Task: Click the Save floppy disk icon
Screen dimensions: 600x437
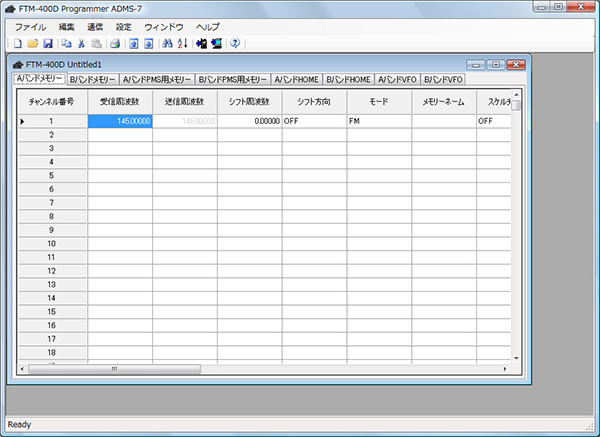Action: tap(47, 44)
